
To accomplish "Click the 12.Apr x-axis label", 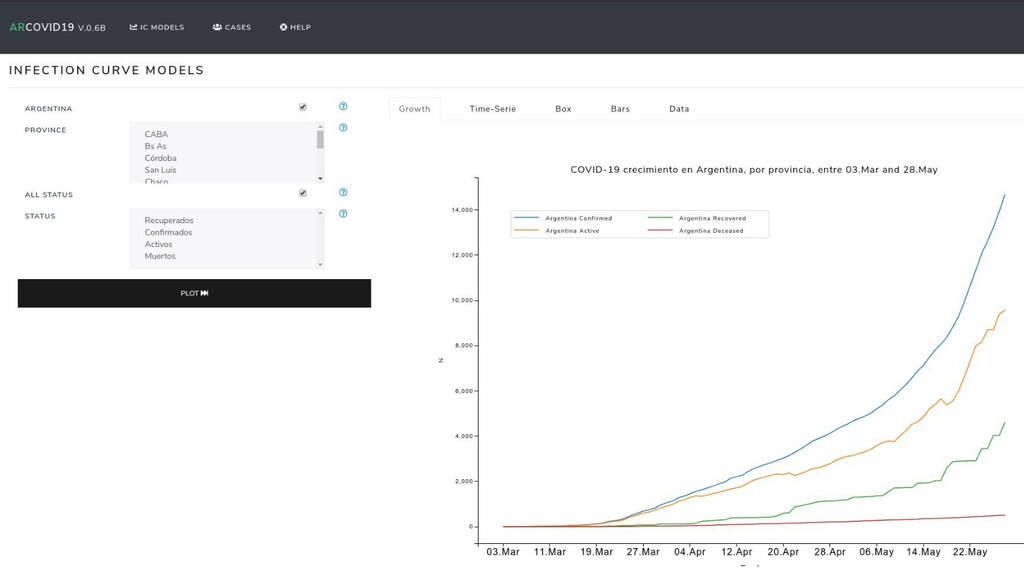I will 737,552.
